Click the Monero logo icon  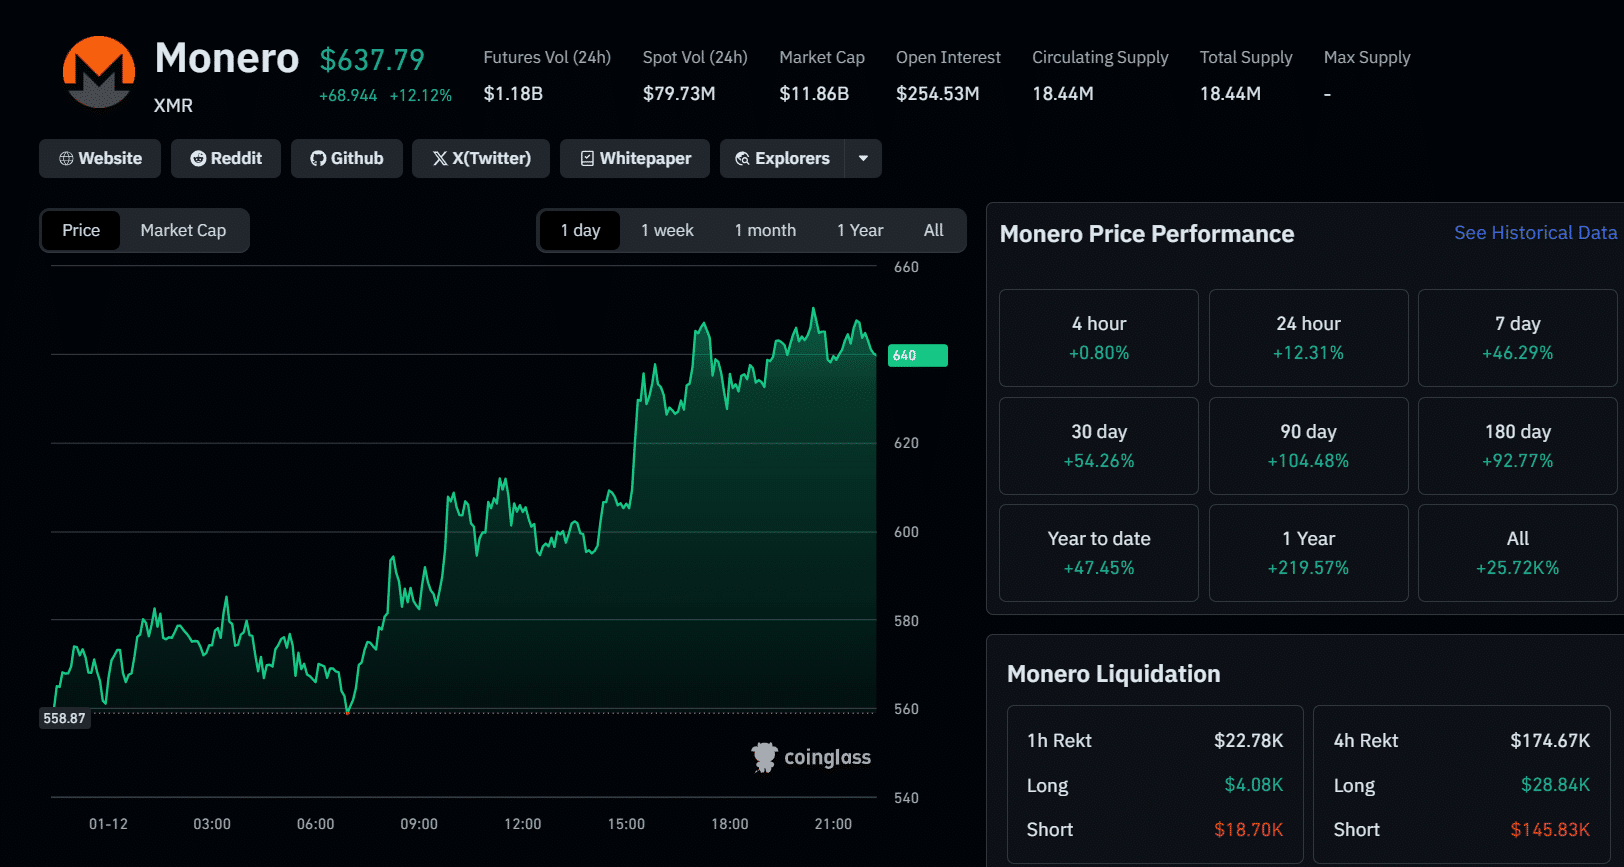pyautogui.click(x=99, y=72)
